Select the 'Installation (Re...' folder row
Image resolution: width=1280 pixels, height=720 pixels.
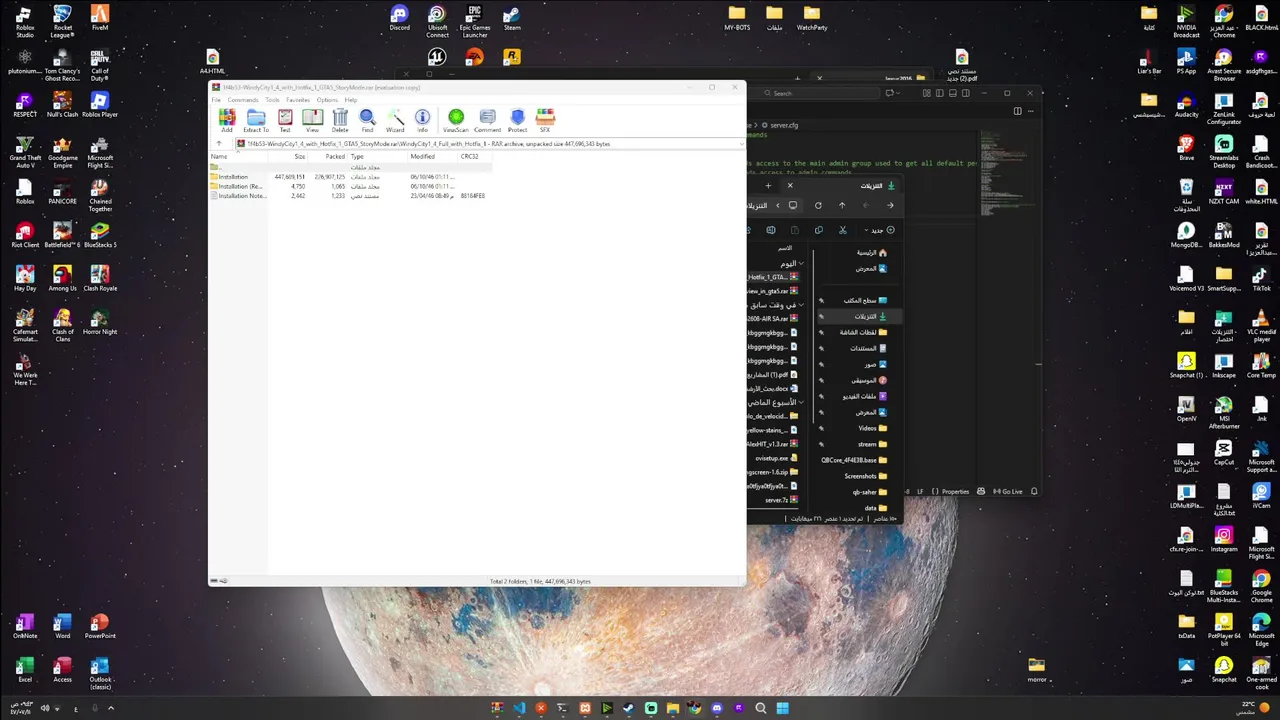(x=349, y=186)
